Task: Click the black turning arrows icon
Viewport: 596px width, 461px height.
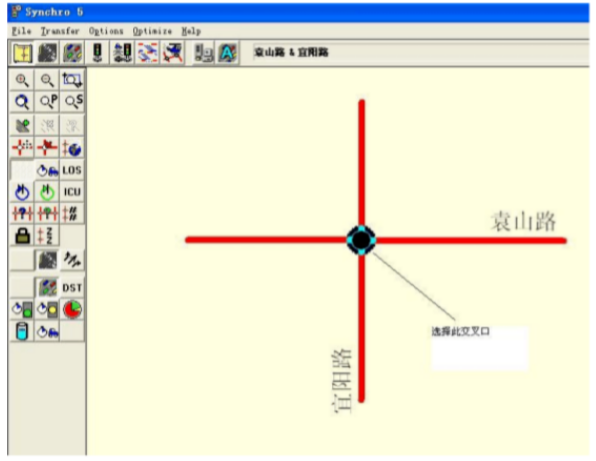Action: pos(72,260)
